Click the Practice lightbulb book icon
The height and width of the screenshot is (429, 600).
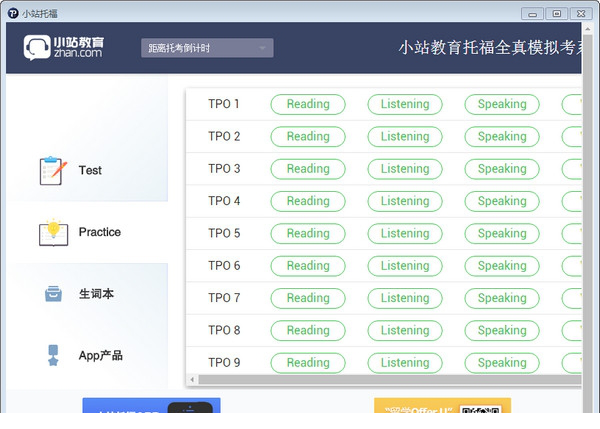(x=54, y=232)
